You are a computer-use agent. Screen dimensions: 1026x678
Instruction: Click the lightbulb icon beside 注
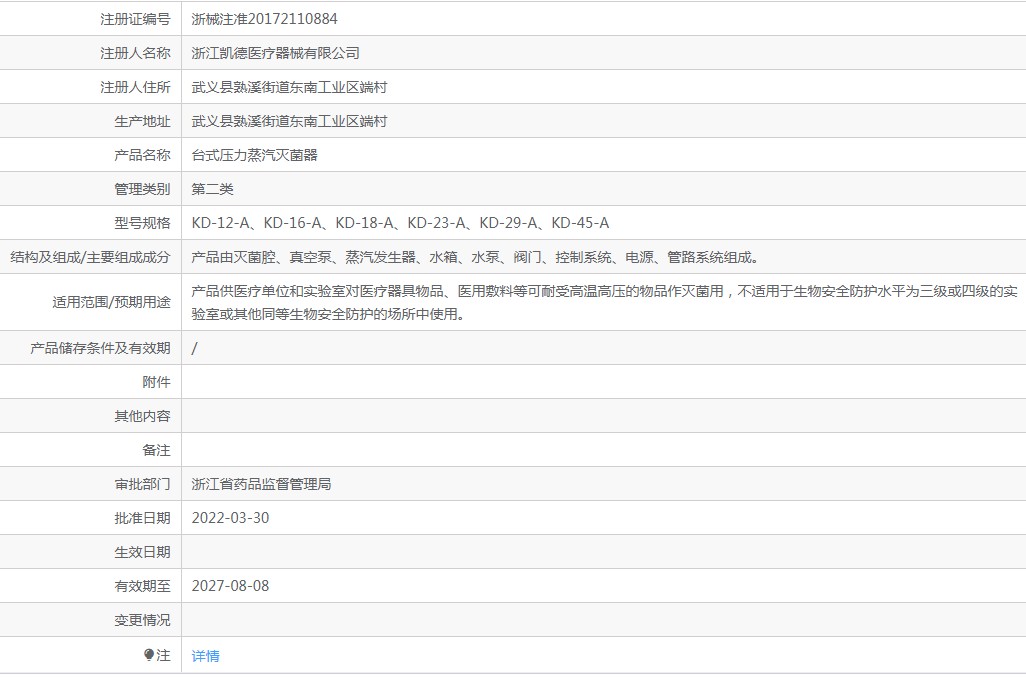pyautogui.click(x=149, y=654)
